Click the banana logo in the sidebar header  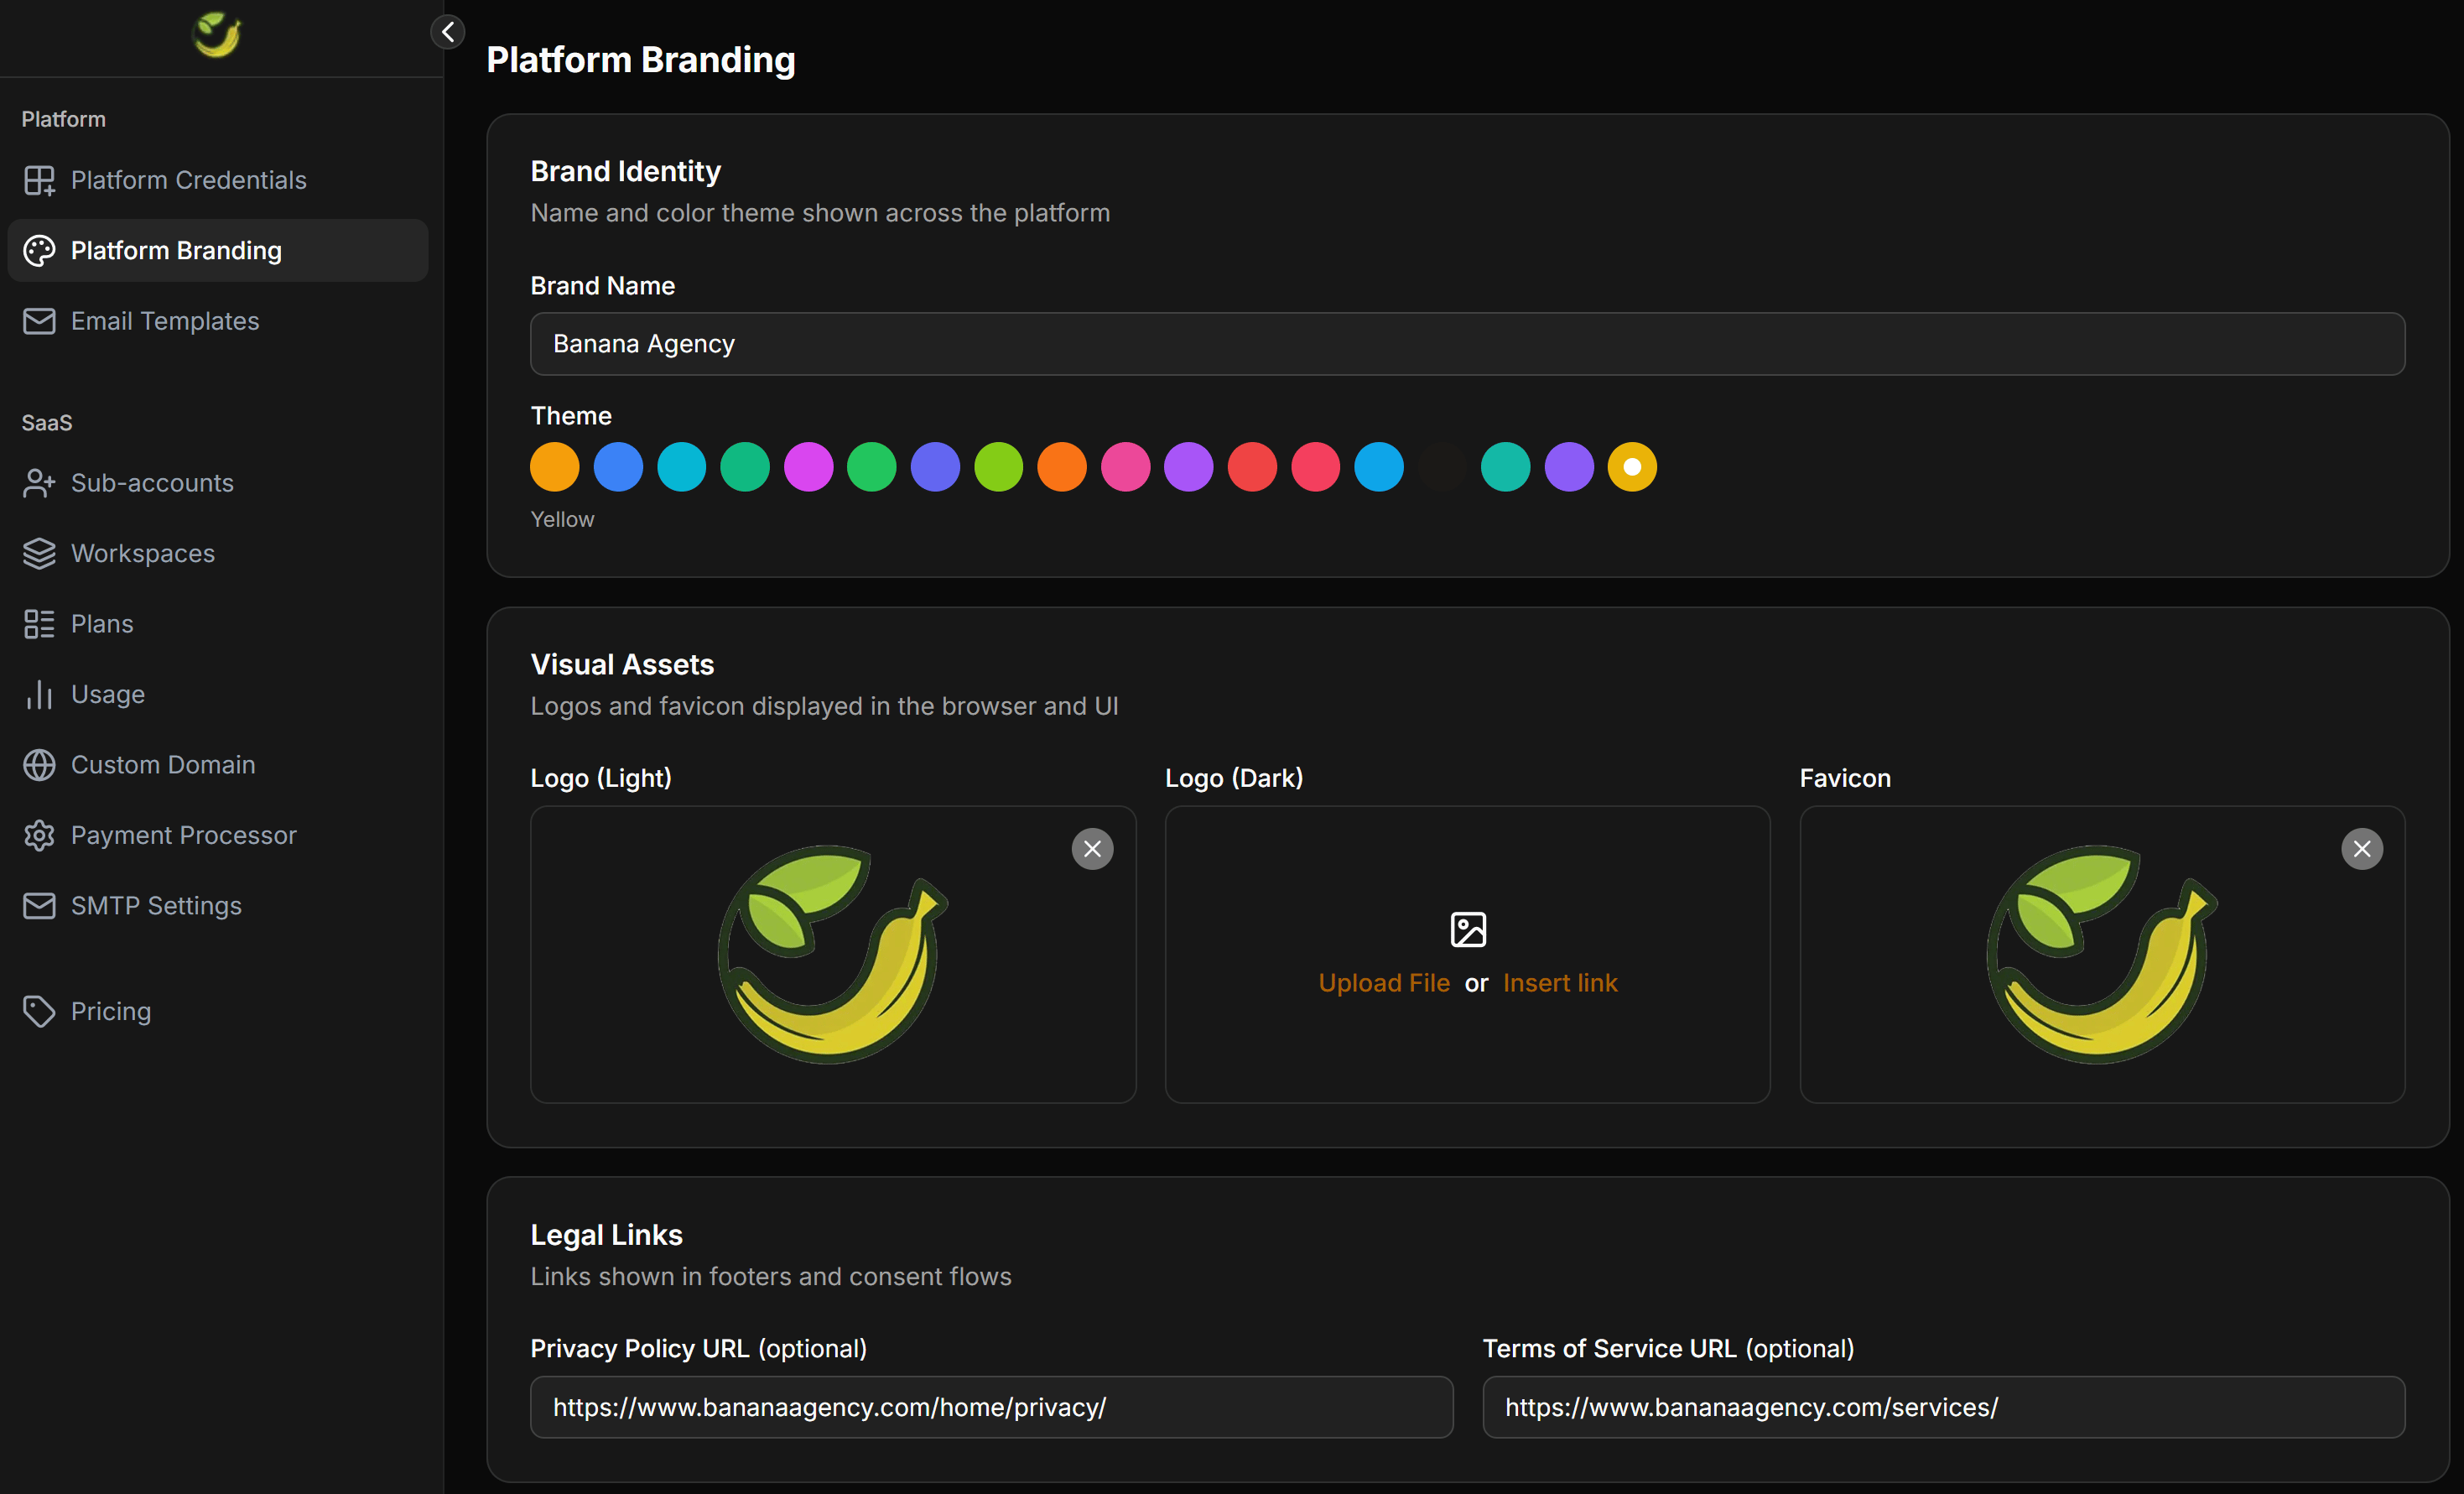216,35
